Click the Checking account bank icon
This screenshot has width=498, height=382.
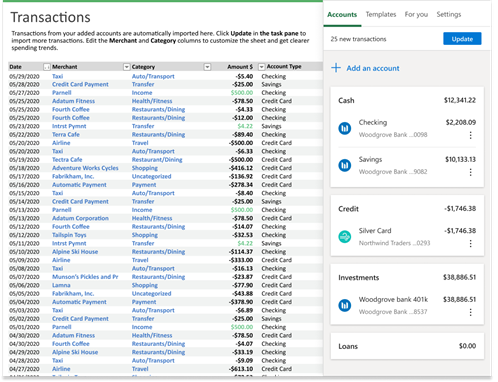(x=345, y=128)
